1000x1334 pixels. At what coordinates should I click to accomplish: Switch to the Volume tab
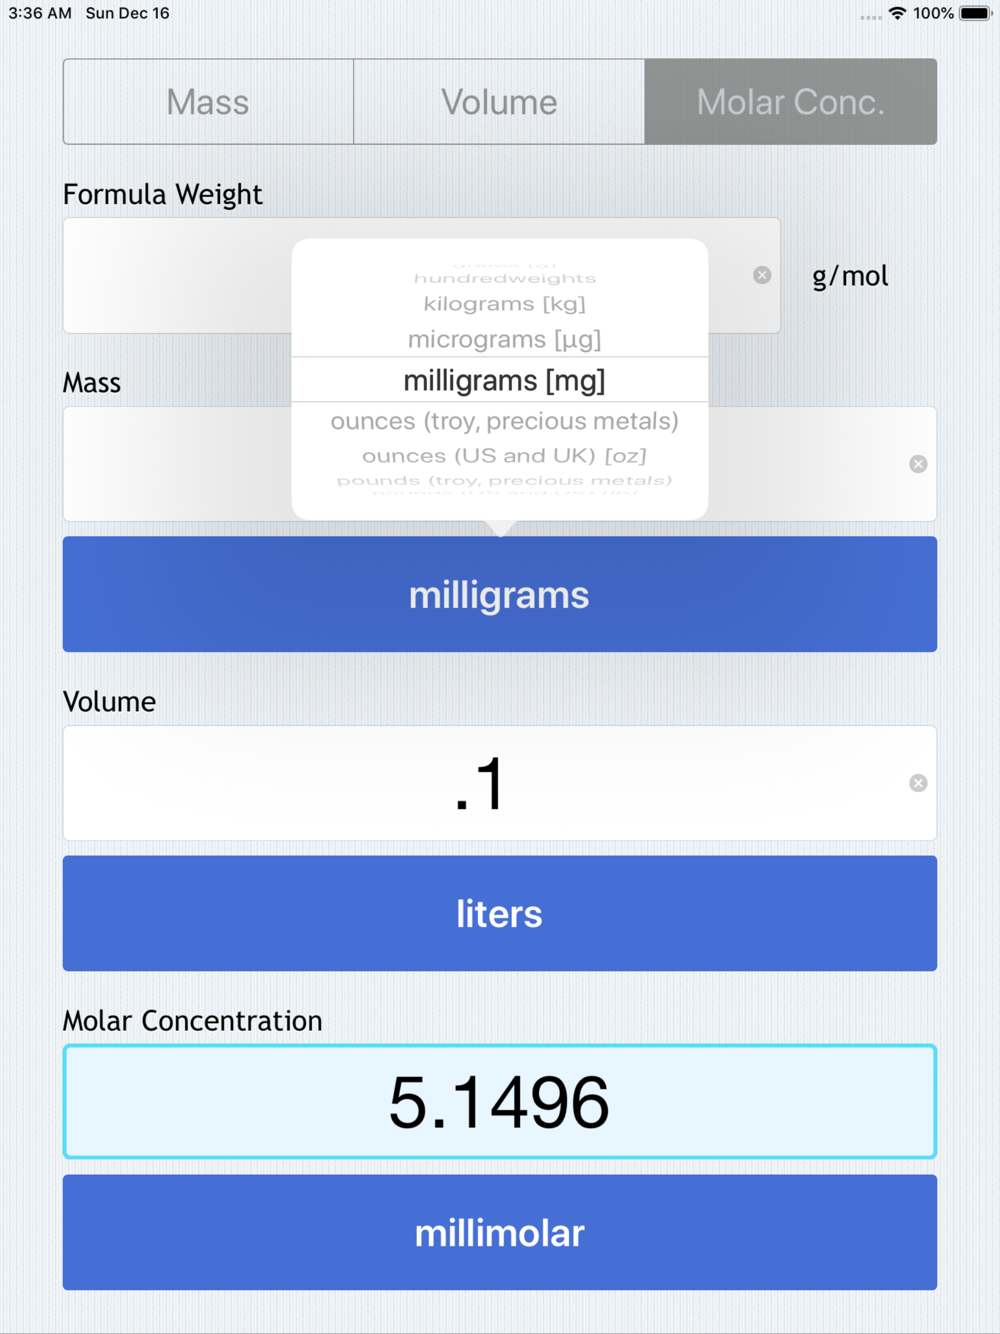499,102
